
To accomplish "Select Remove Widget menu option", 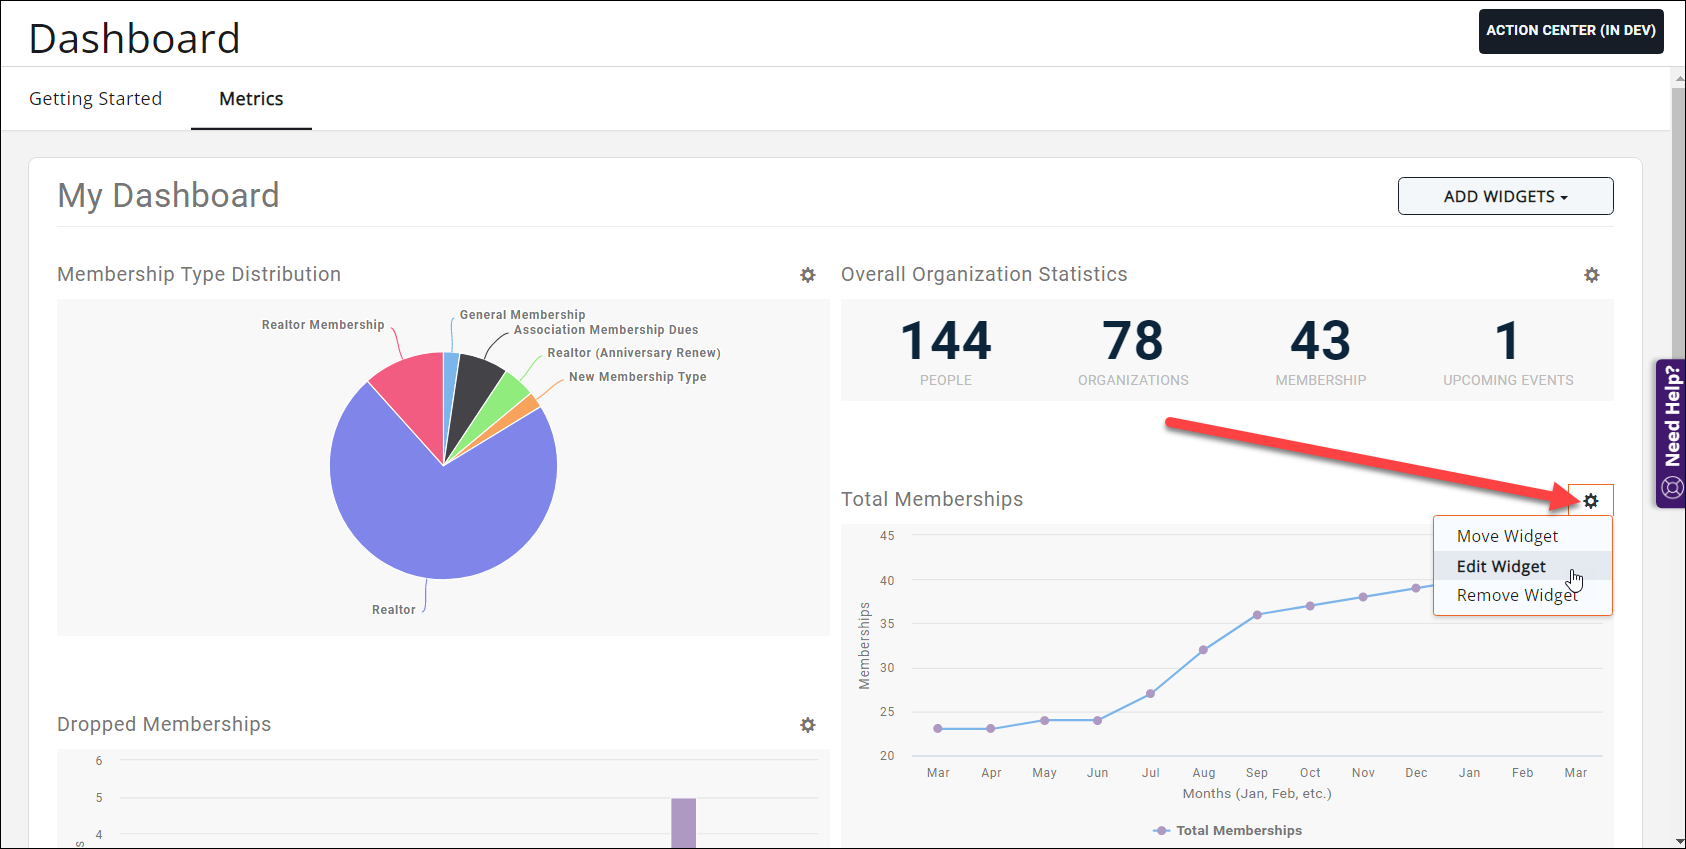I will coord(1516,596).
